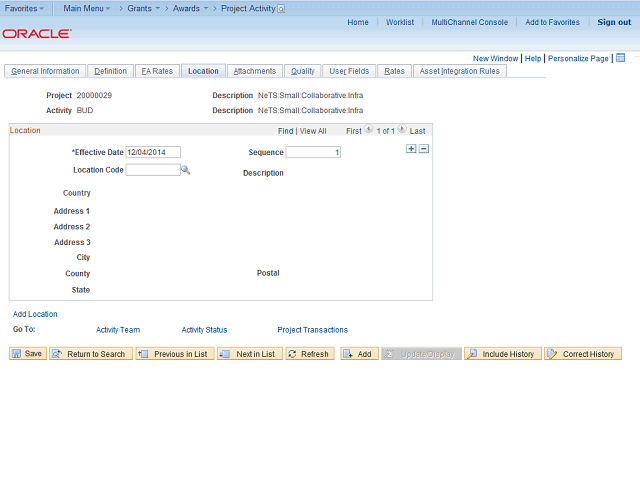Open the Worklist link
Viewport: 640px width, 480px height.
[400, 22]
